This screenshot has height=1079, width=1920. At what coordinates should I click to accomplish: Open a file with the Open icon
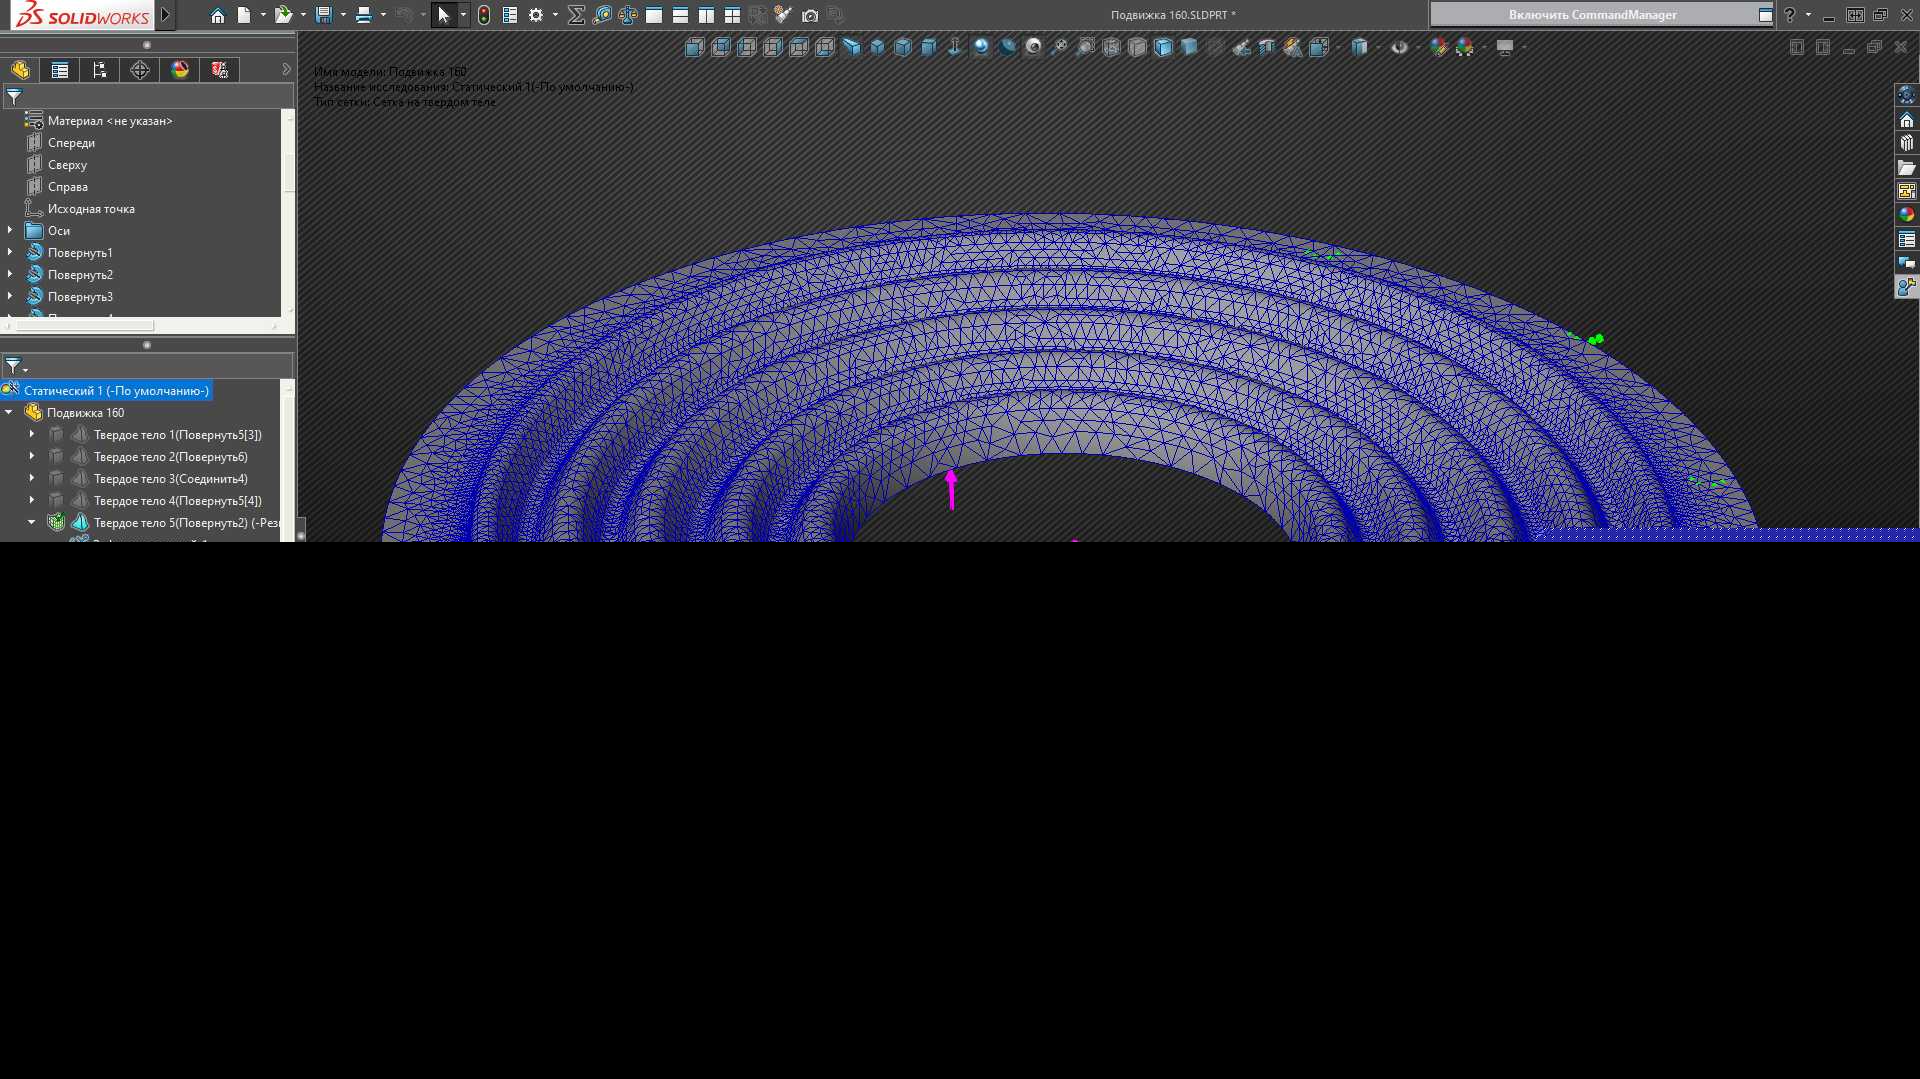tap(283, 15)
